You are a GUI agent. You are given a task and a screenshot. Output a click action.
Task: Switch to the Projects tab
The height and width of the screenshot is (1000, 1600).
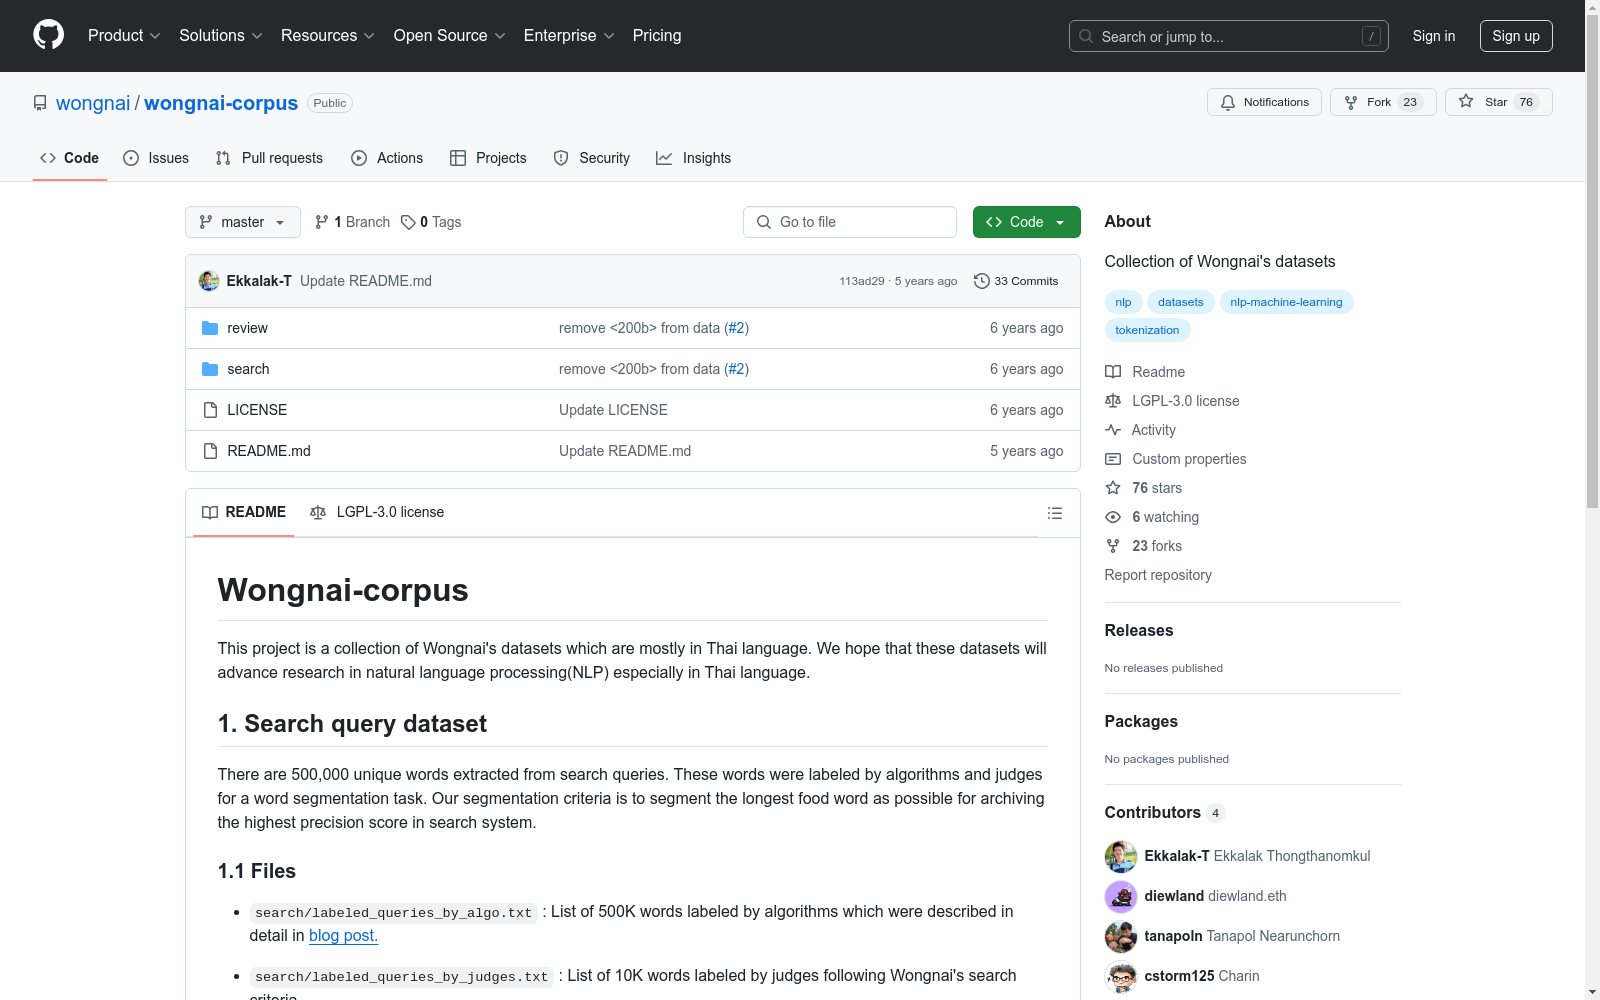pos(488,158)
